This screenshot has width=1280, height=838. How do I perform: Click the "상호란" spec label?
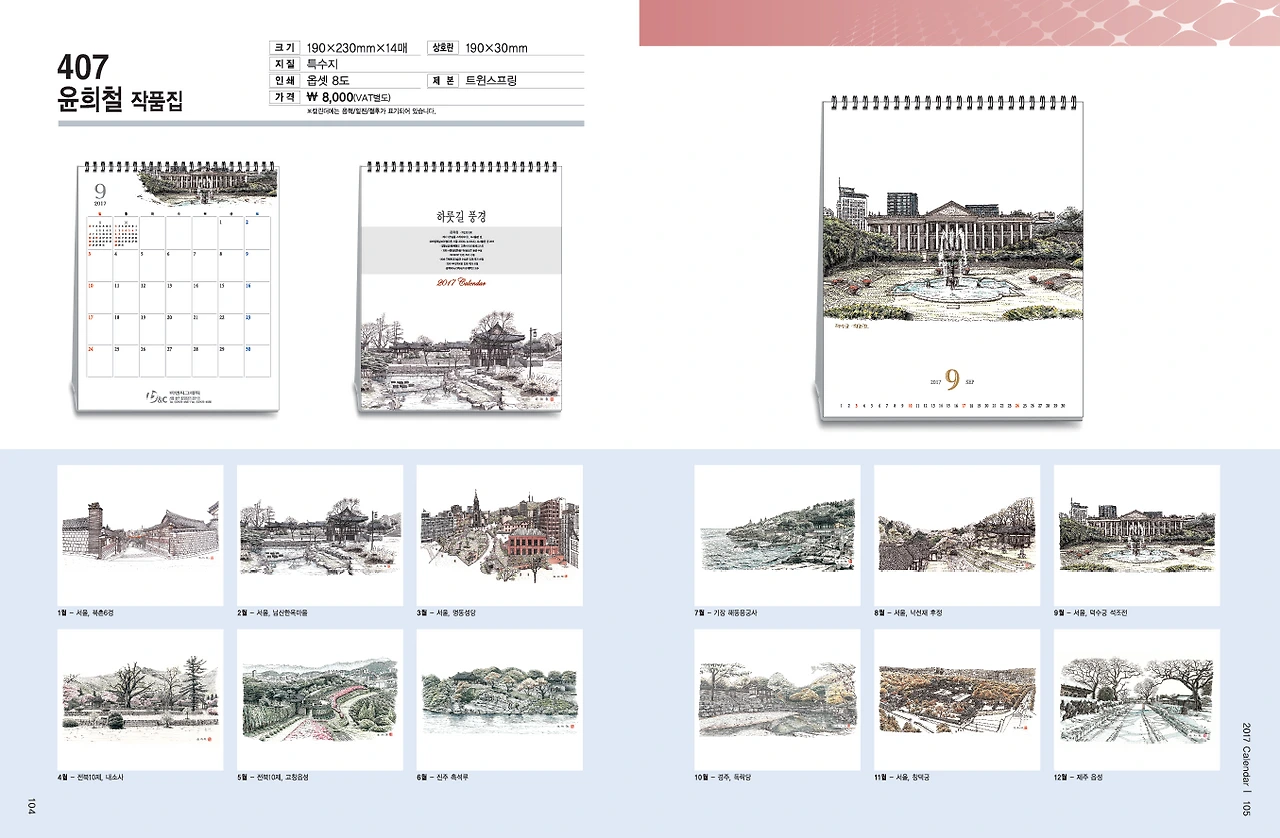click(x=443, y=47)
